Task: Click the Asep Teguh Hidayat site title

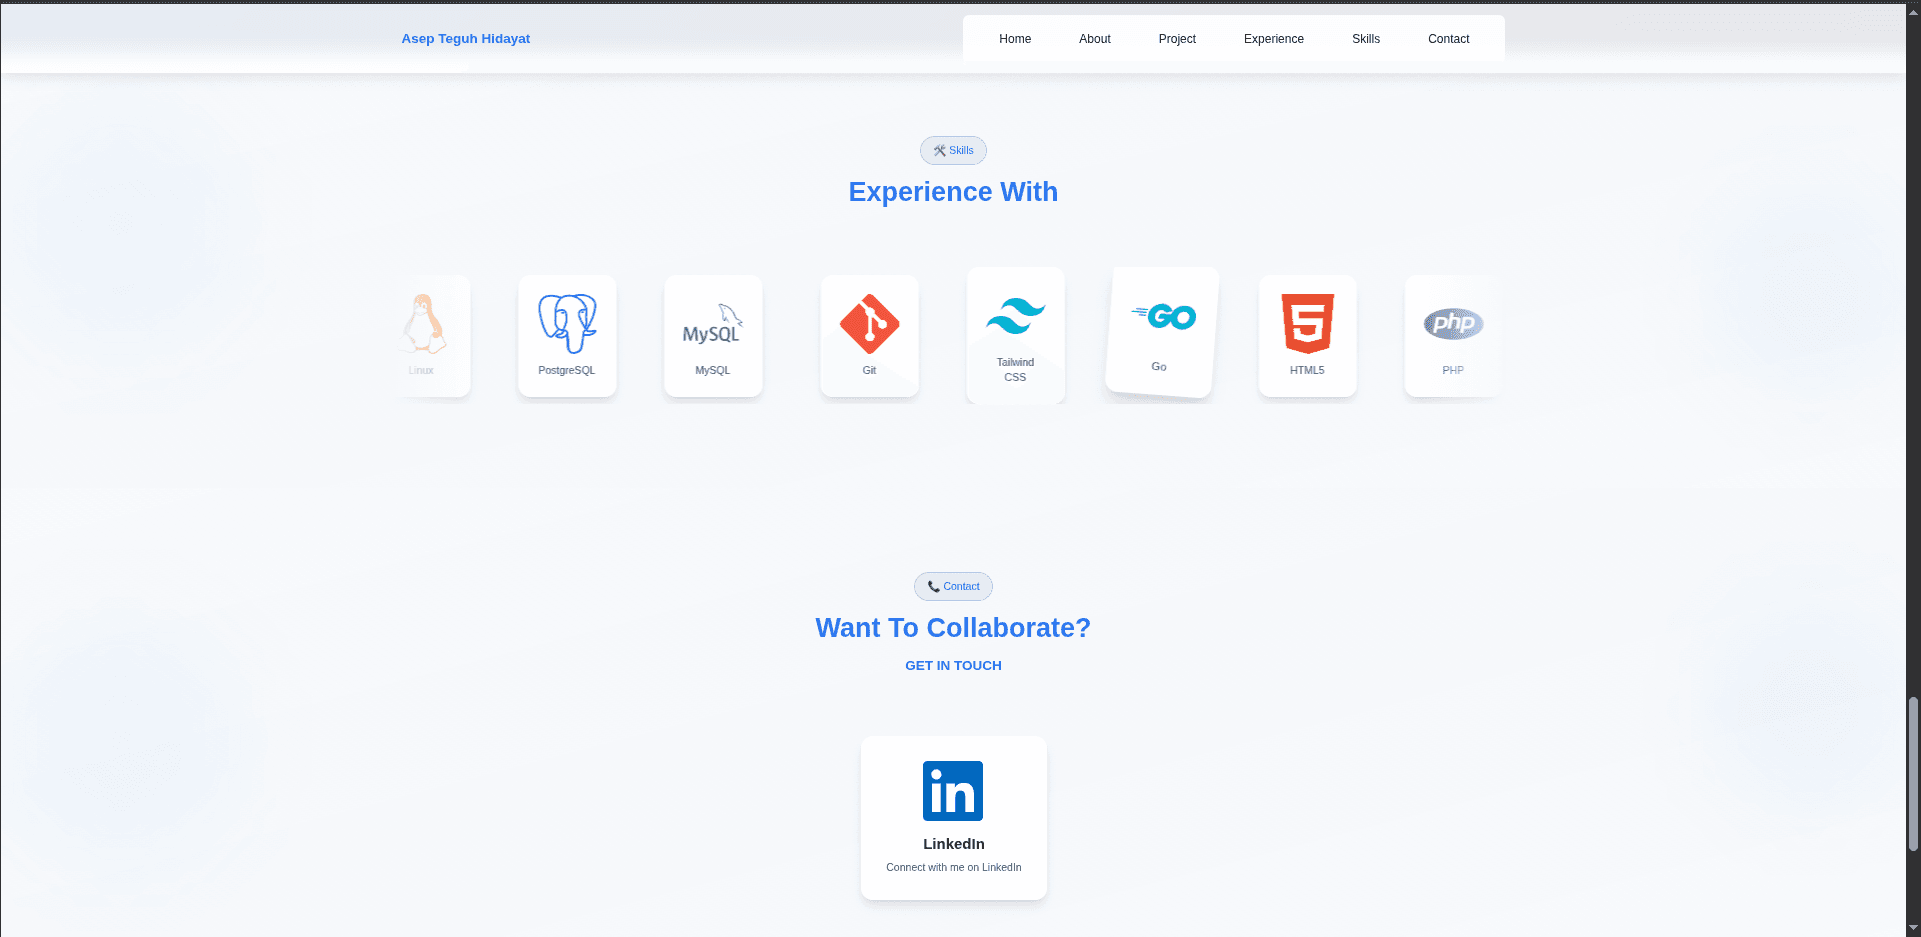Action: point(466,39)
